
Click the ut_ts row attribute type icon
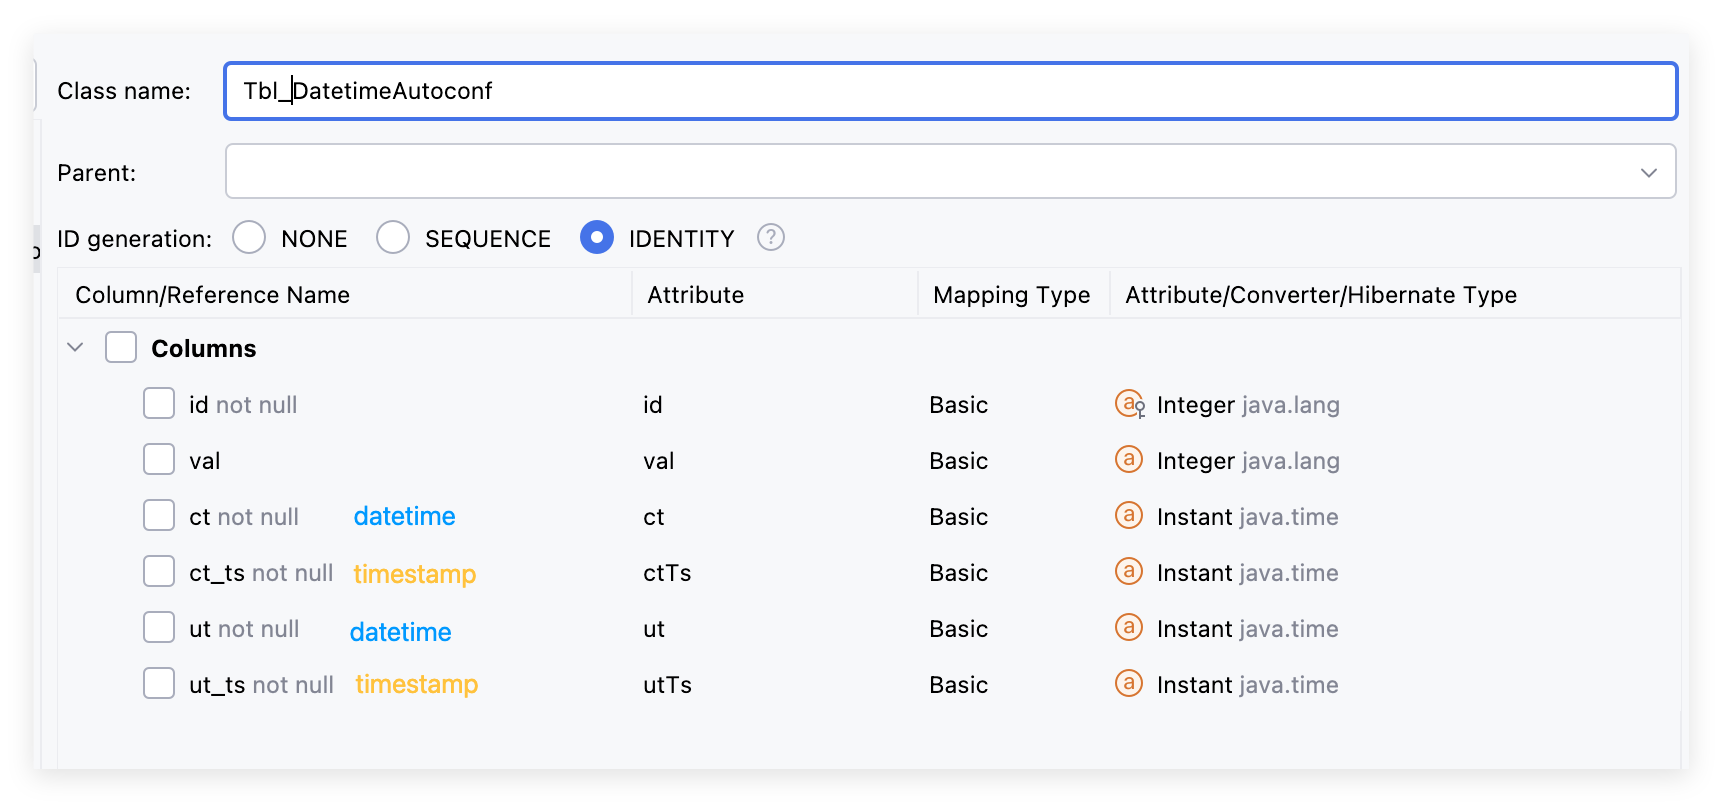coord(1129,684)
